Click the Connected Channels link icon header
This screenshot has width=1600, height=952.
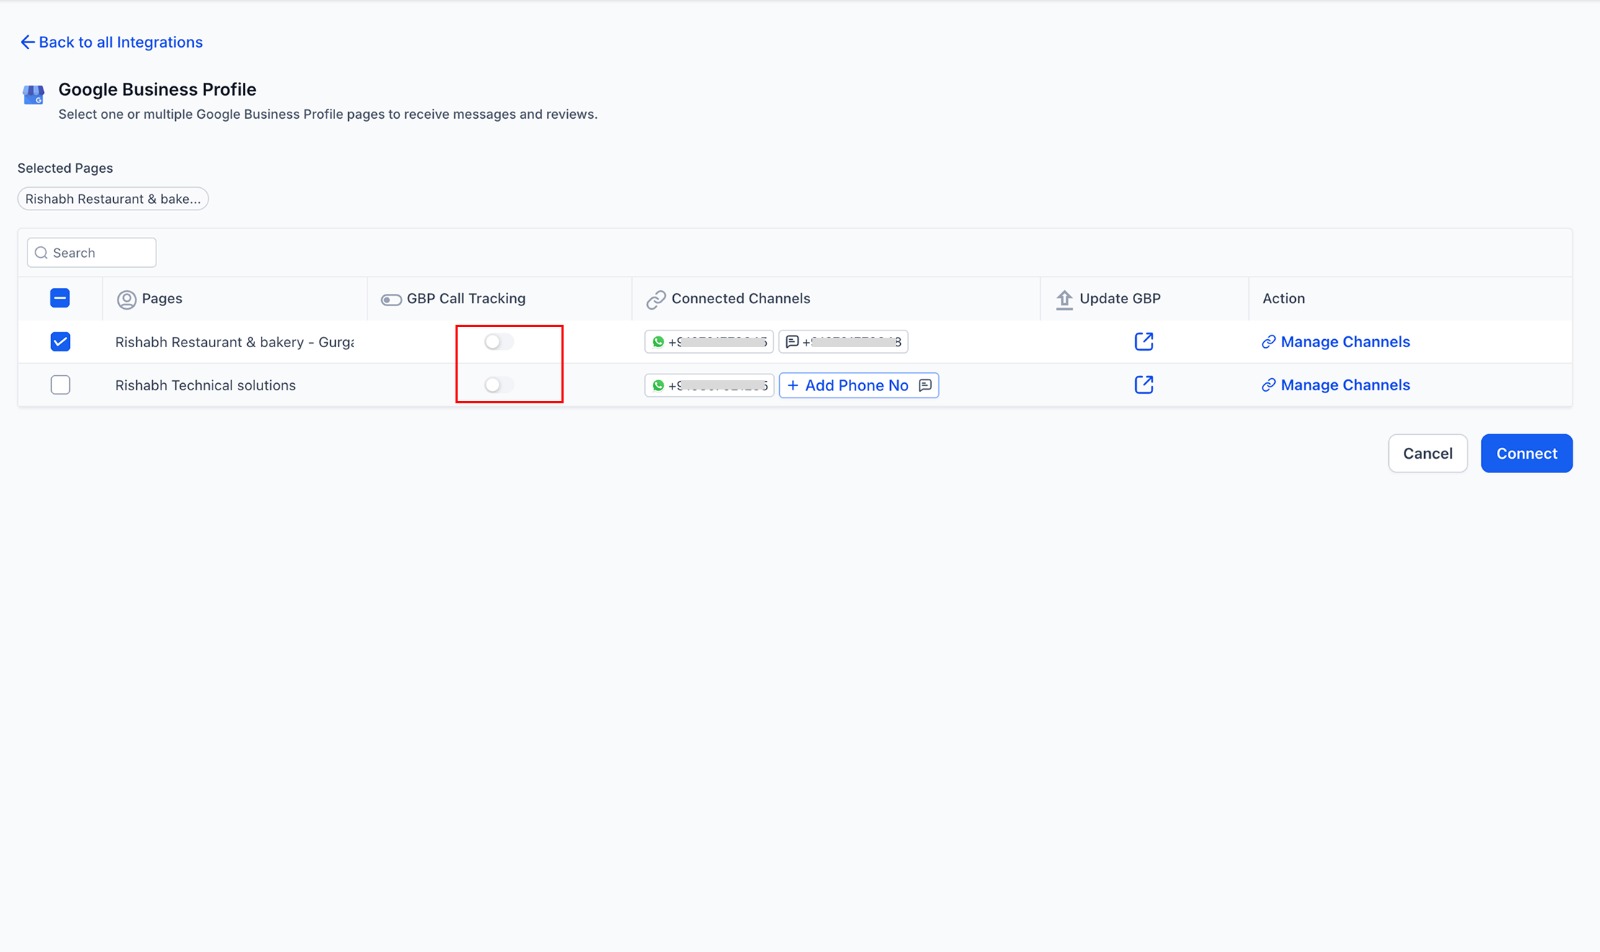(x=657, y=298)
